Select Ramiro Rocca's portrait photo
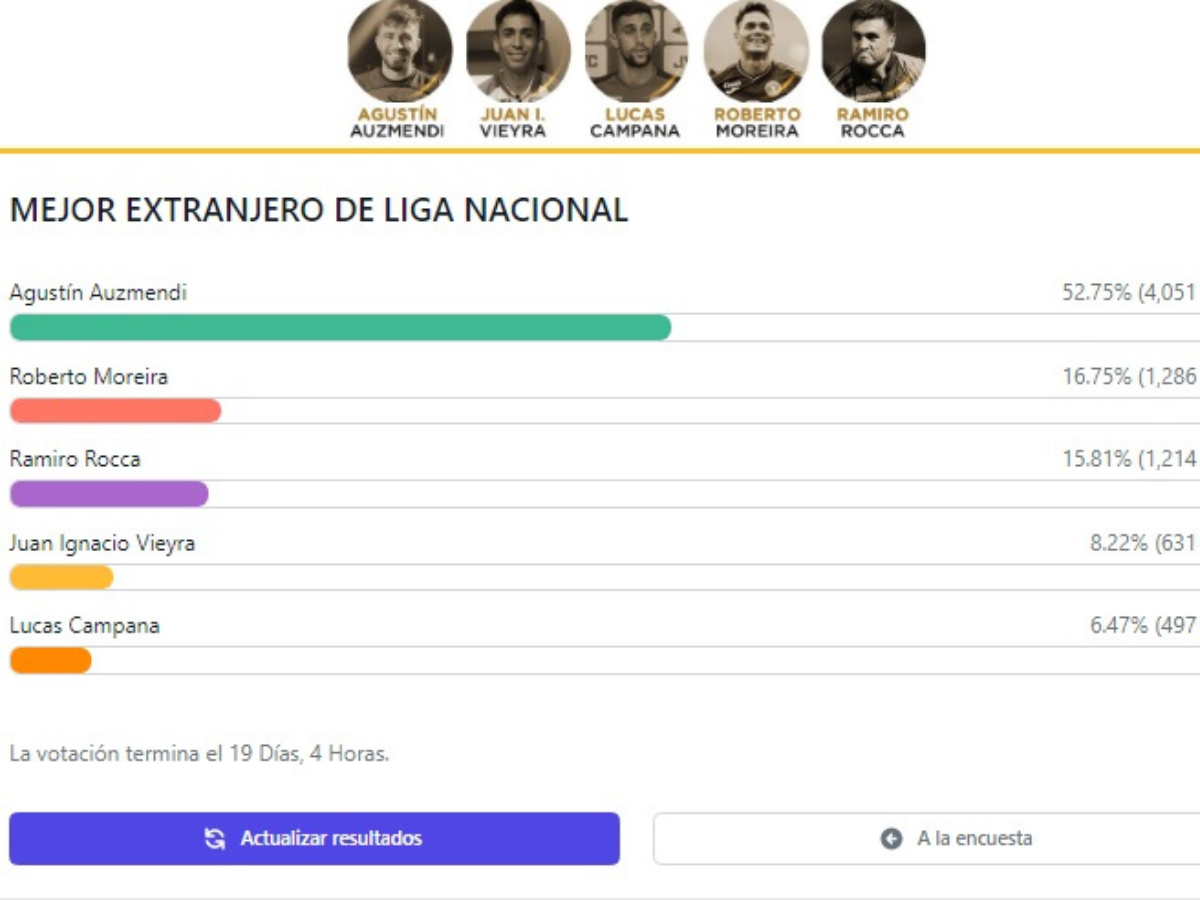This screenshot has width=1200, height=900. 873,50
